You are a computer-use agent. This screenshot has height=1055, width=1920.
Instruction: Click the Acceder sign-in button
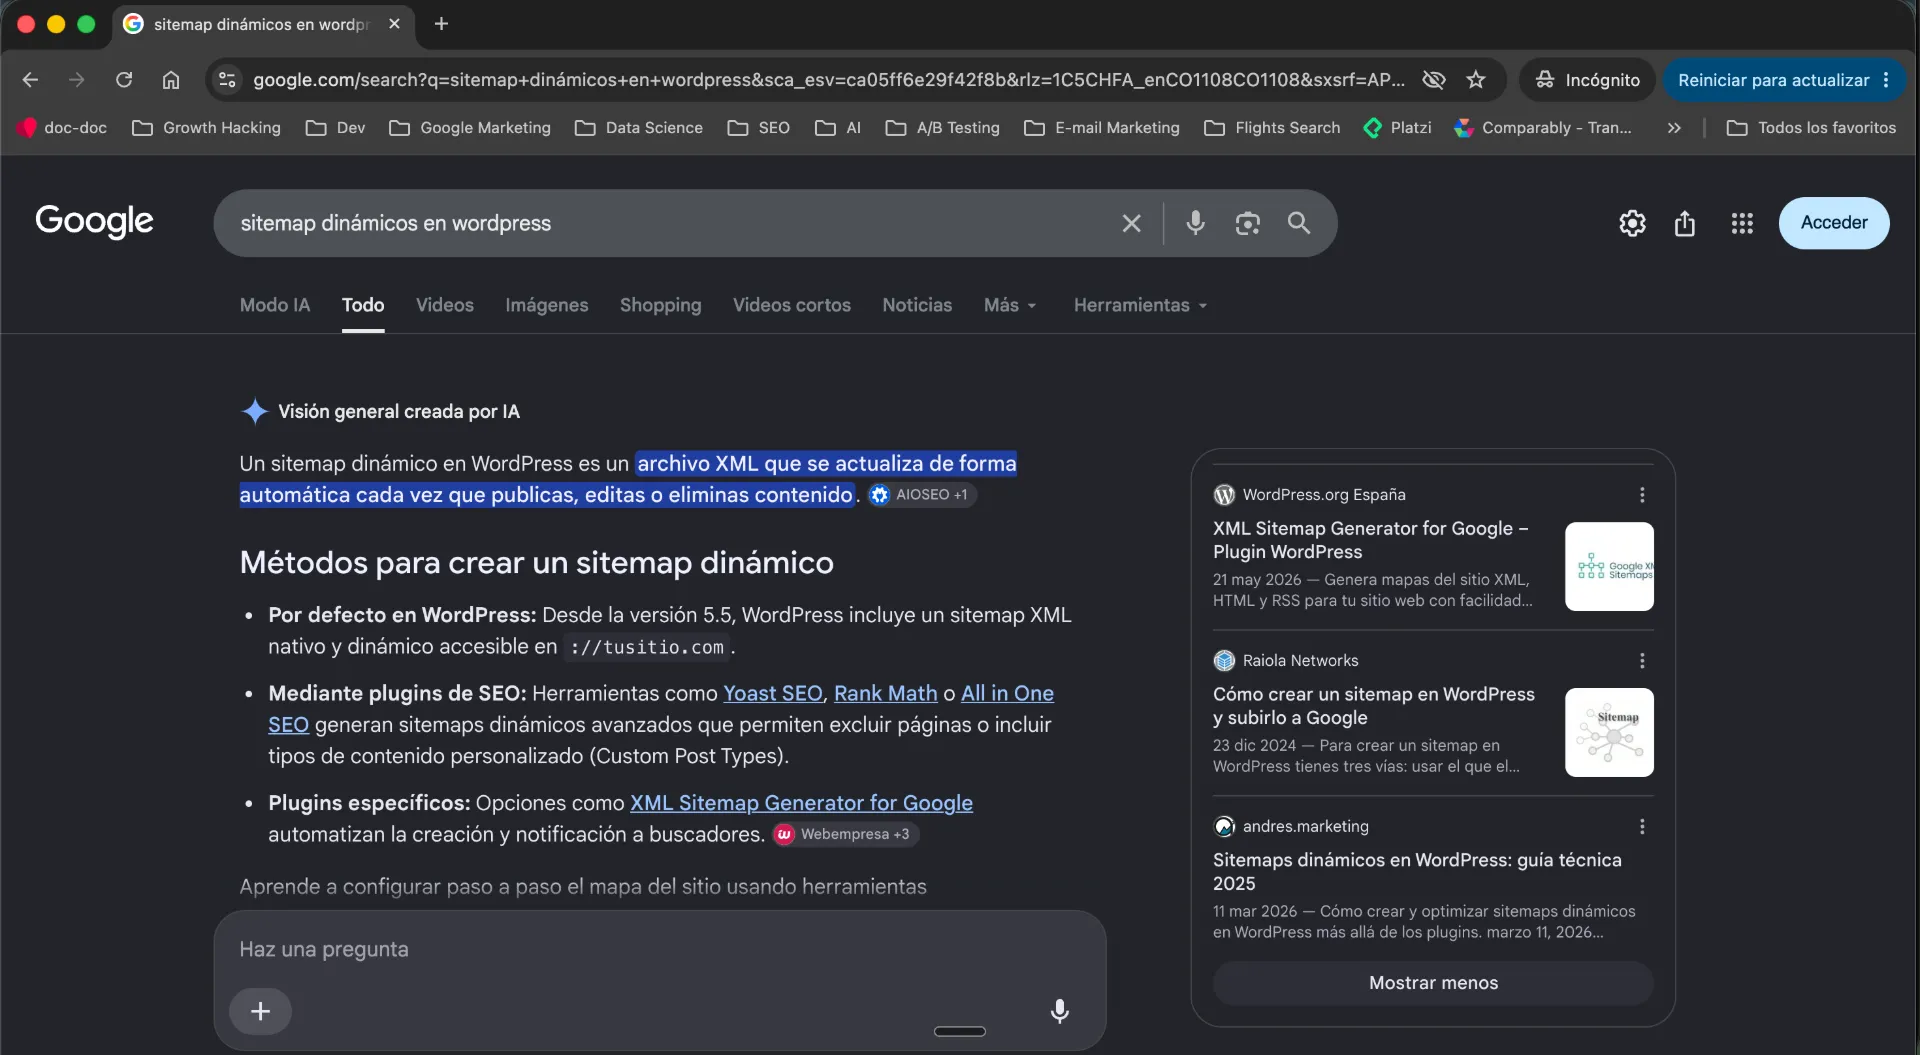(1834, 223)
